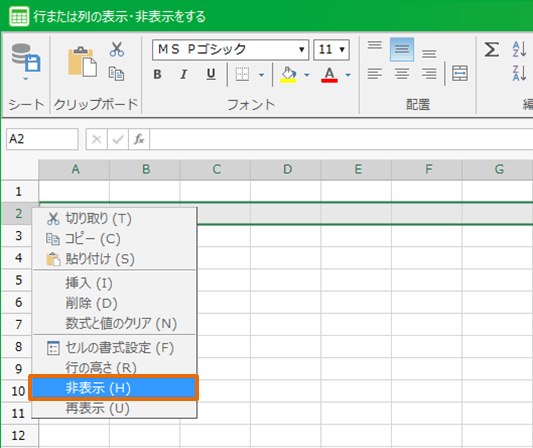The image size is (533, 448).
Task: Choose 行の高さ (R) menu item
Action: pyautogui.click(x=115, y=367)
